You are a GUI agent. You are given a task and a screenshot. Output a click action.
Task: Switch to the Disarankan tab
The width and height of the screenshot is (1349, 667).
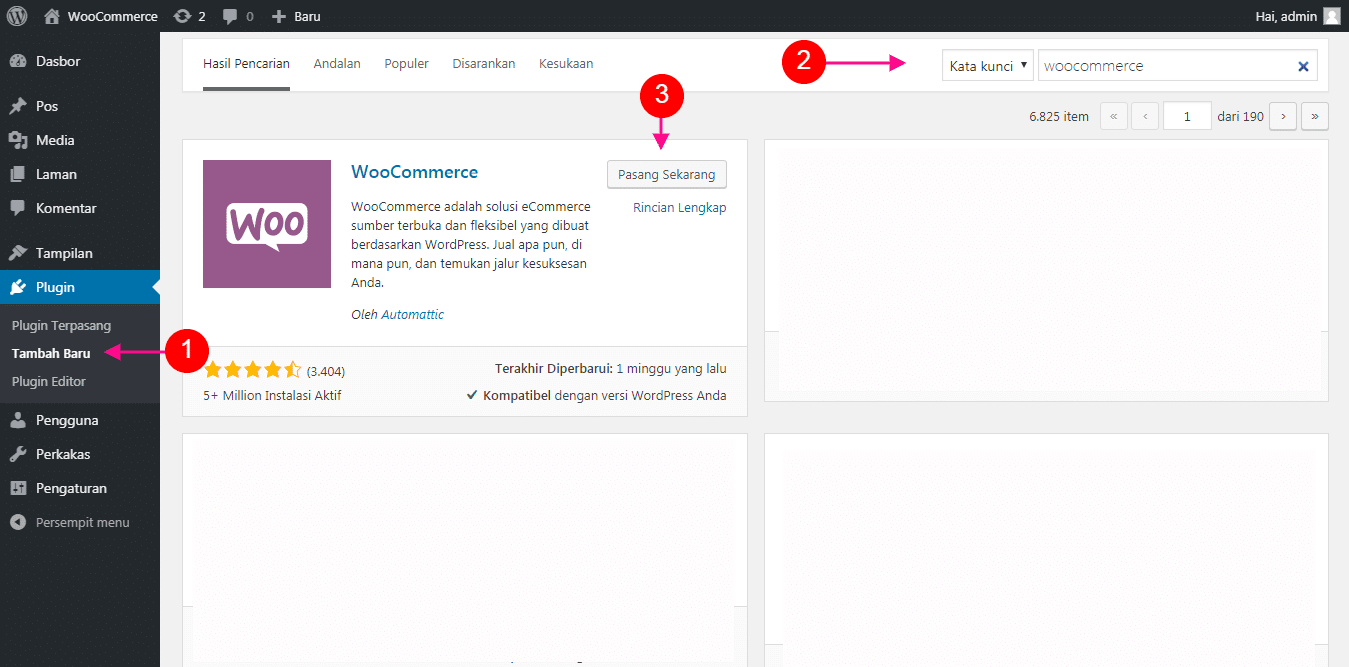pyautogui.click(x=484, y=64)
